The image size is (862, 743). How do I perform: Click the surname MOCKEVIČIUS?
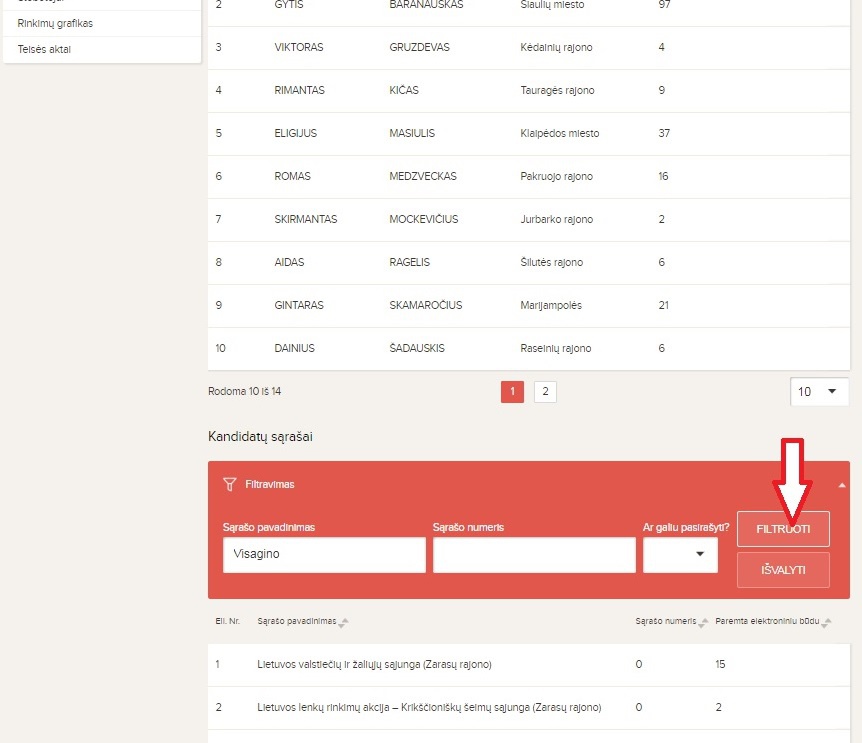click(x=423, y=219)
